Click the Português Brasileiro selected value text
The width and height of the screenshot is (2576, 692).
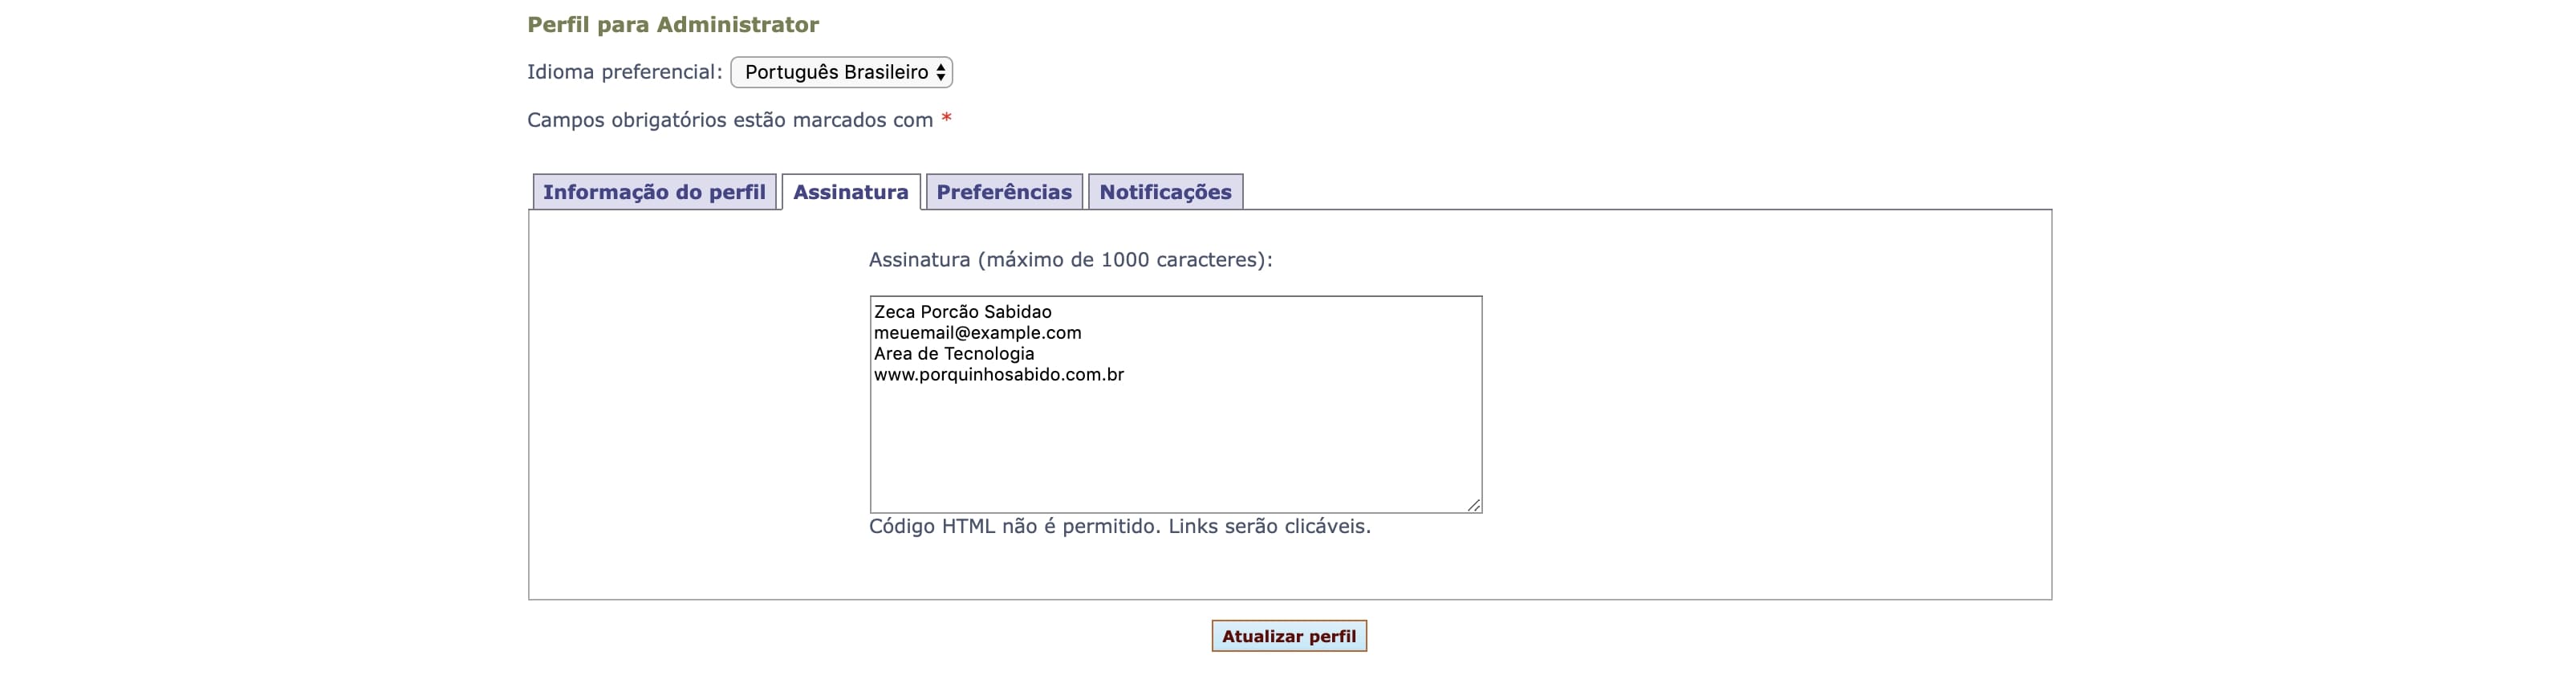tap(835, 72)
